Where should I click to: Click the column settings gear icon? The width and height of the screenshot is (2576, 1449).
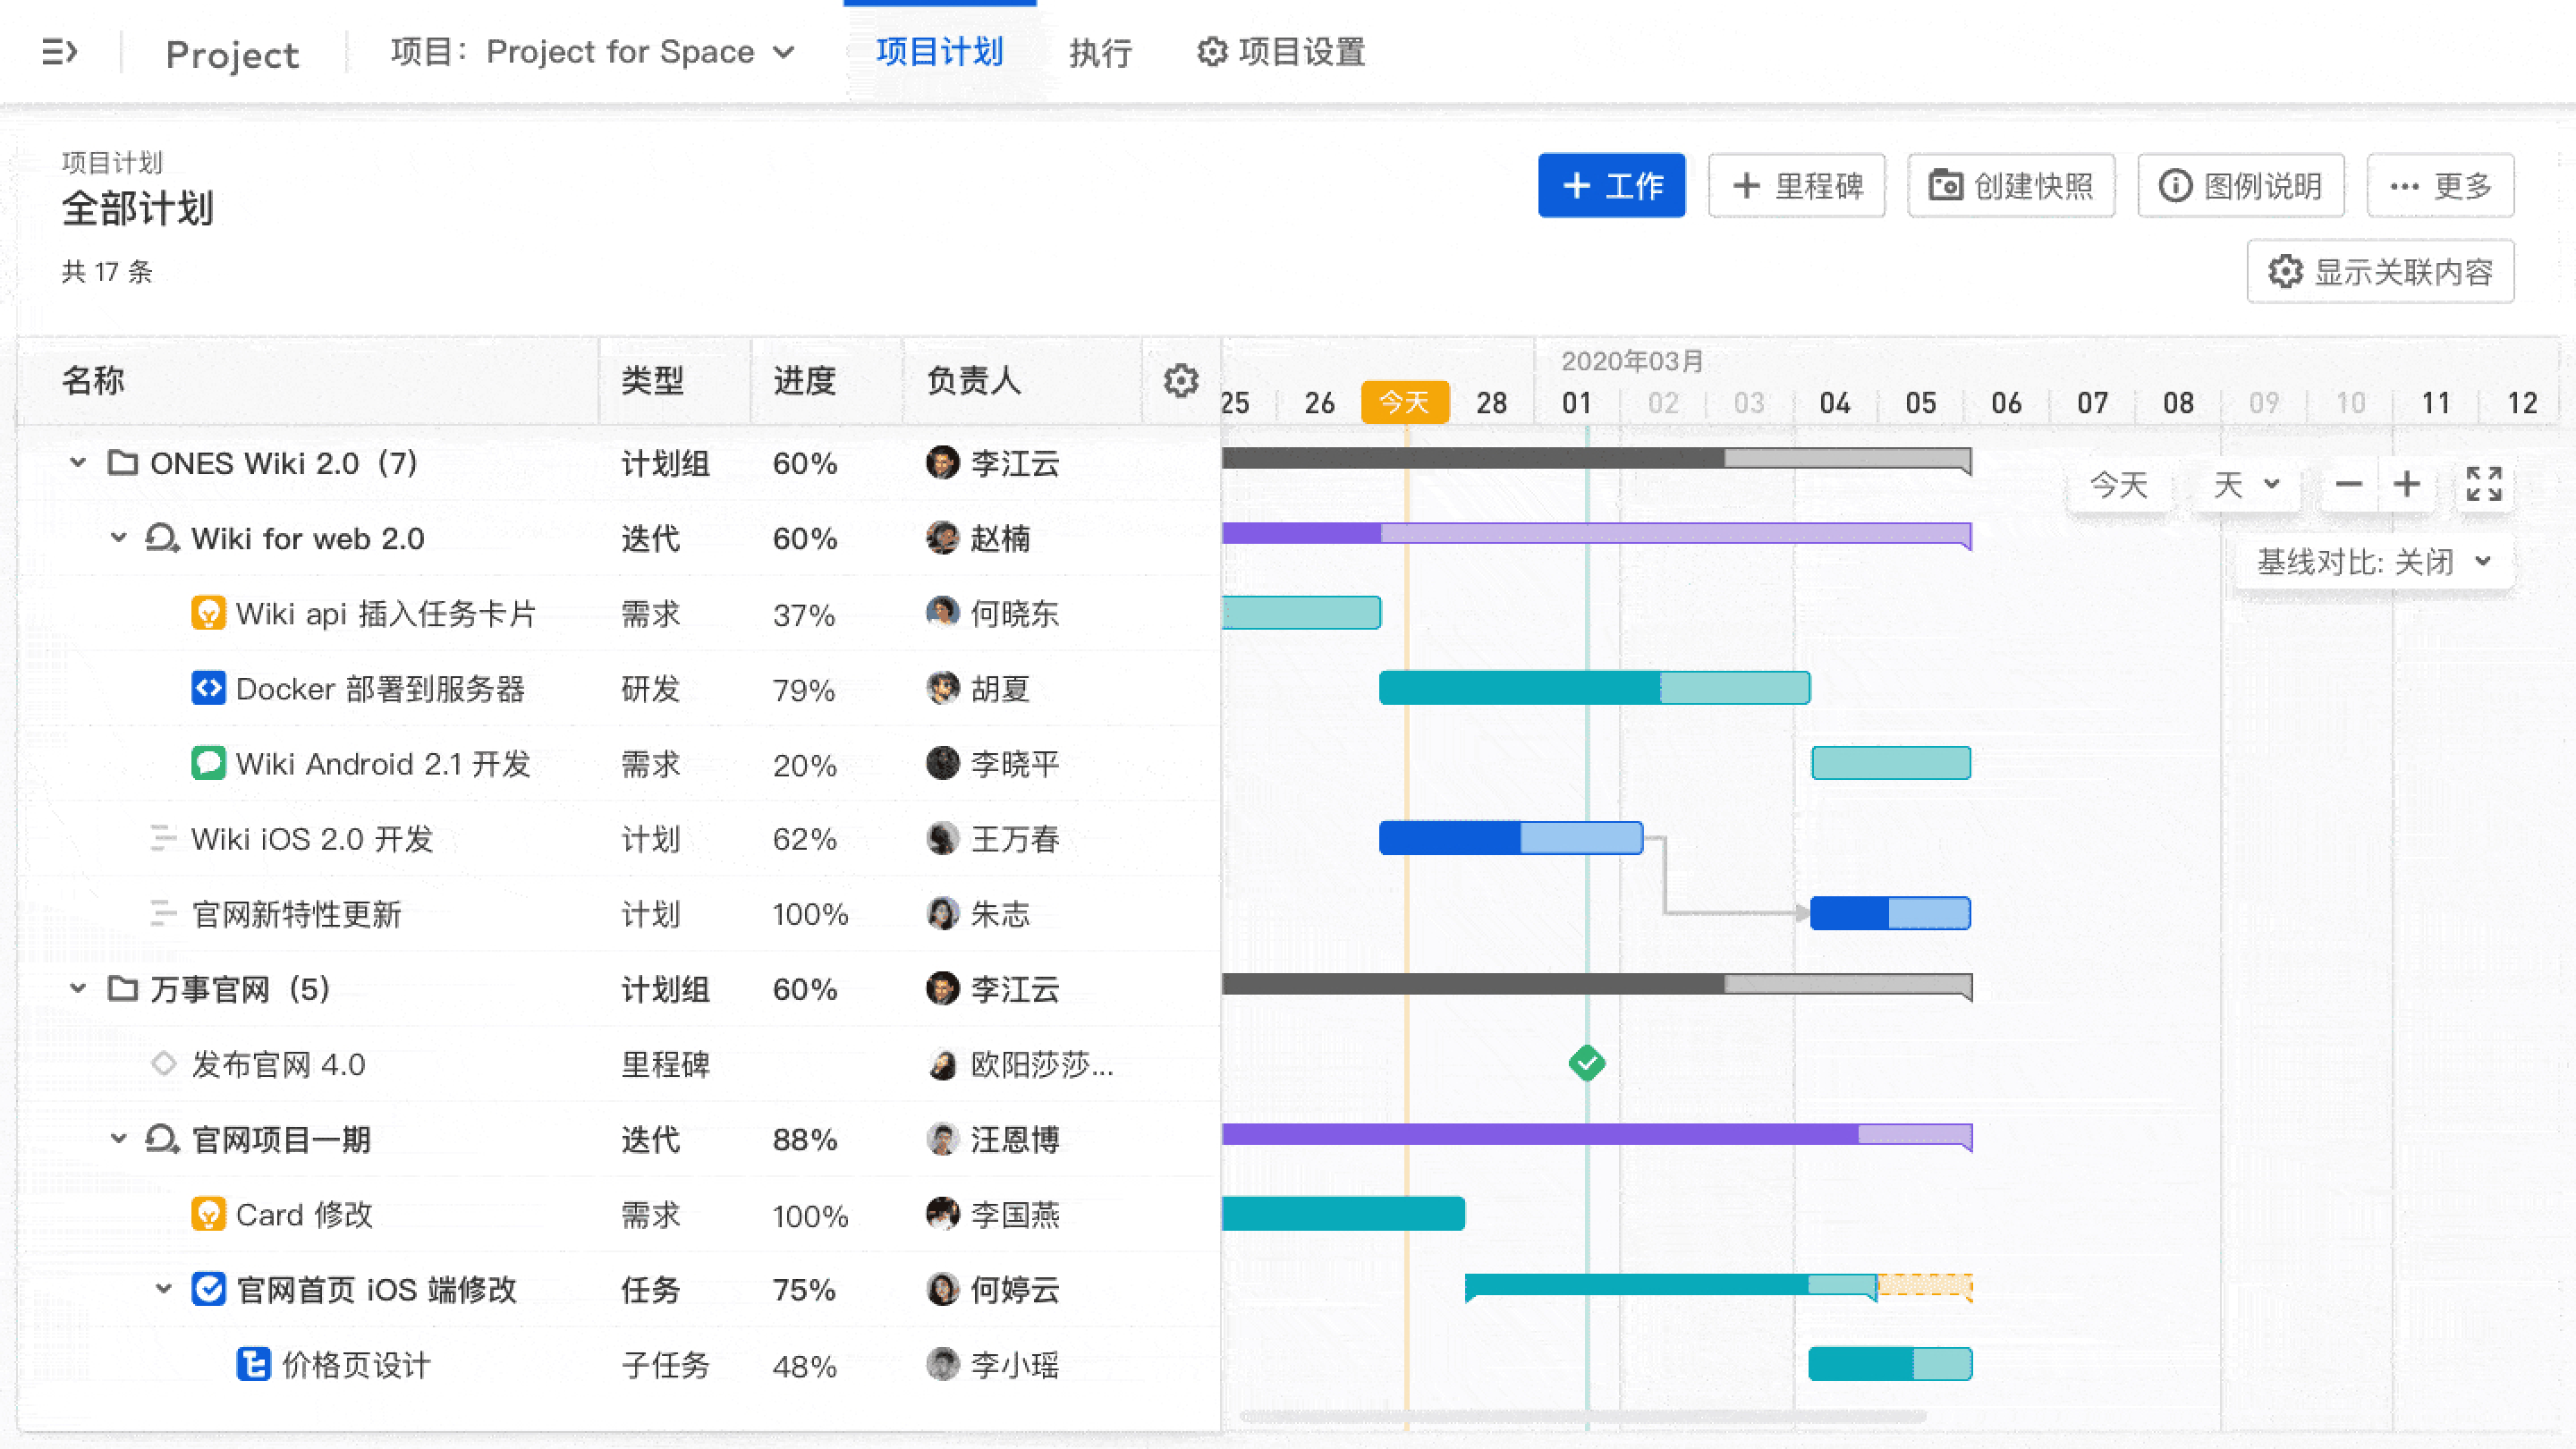[1180, 380]
